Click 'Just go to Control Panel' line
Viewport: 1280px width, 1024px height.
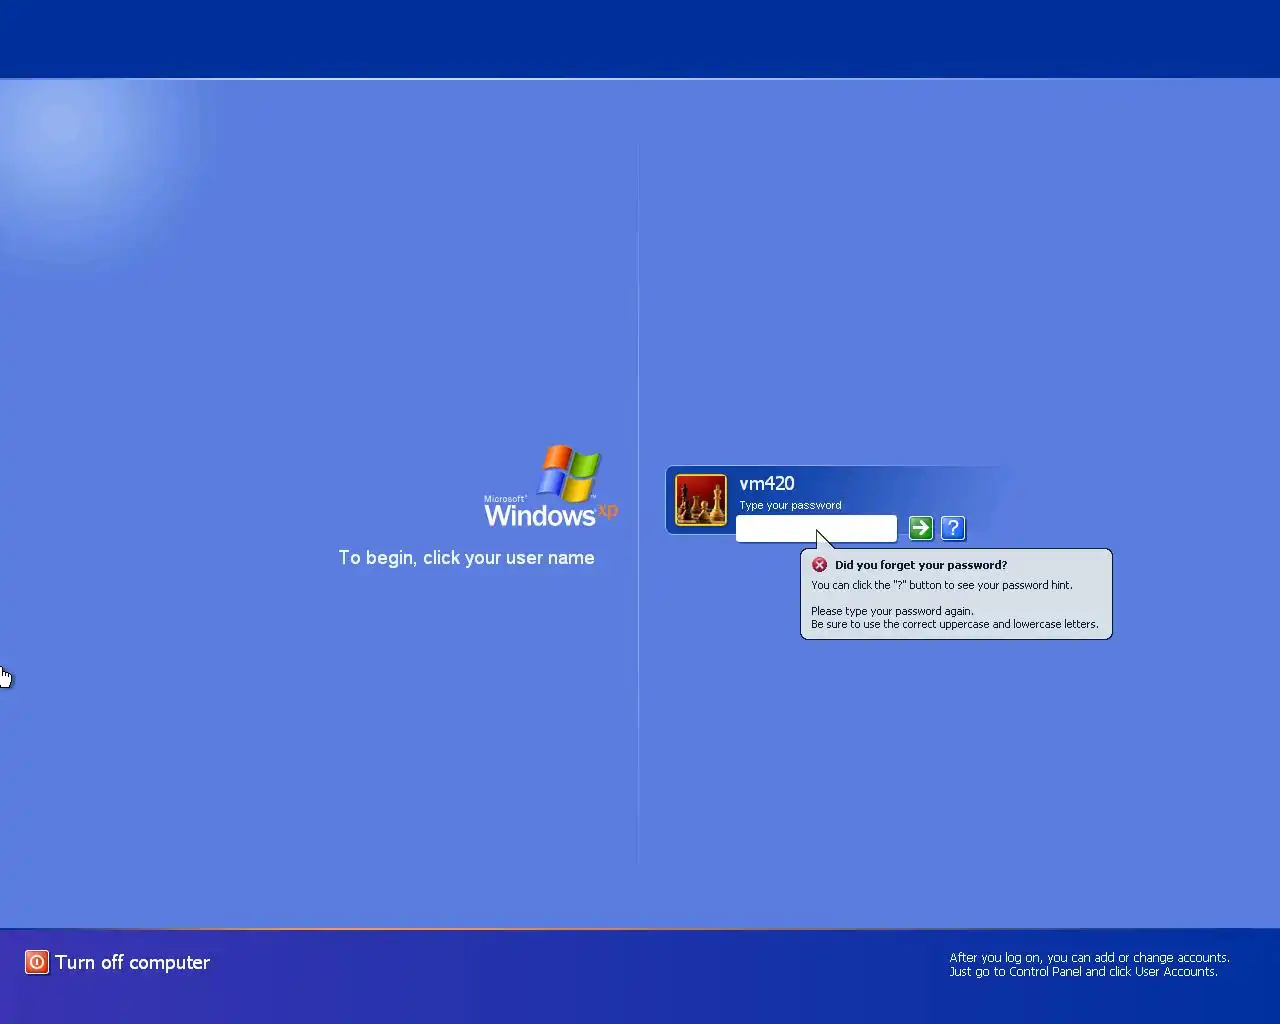1083,972
